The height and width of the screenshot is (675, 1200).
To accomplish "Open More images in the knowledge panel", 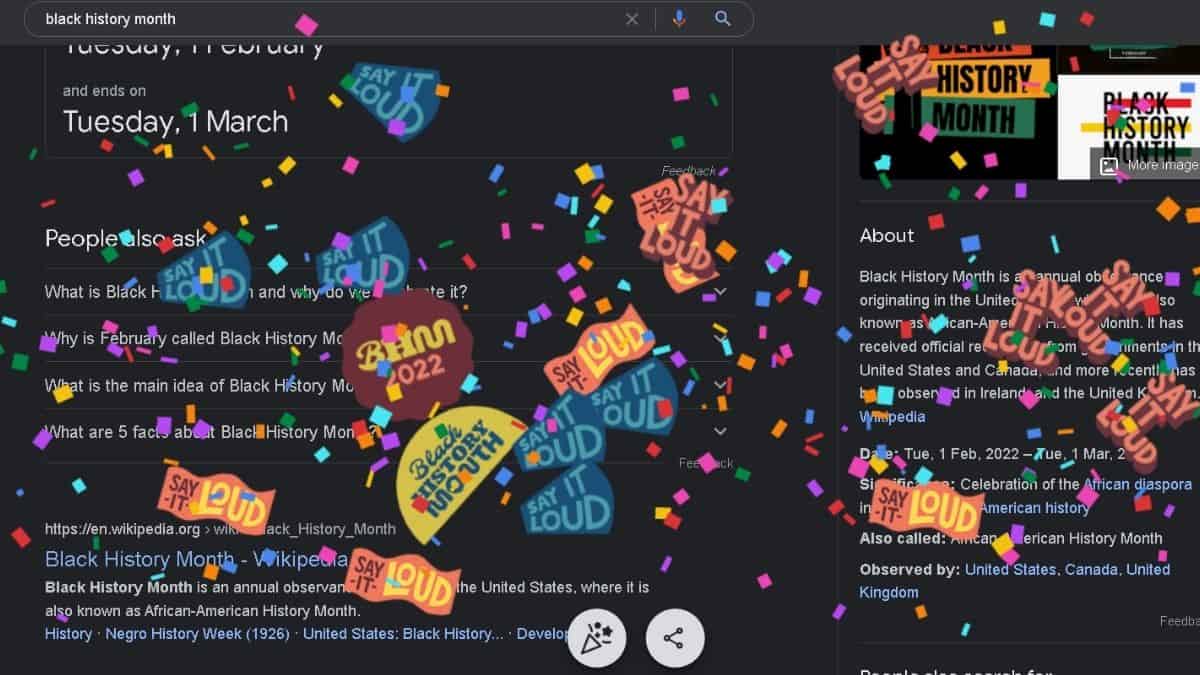I will coord(1150,166).
